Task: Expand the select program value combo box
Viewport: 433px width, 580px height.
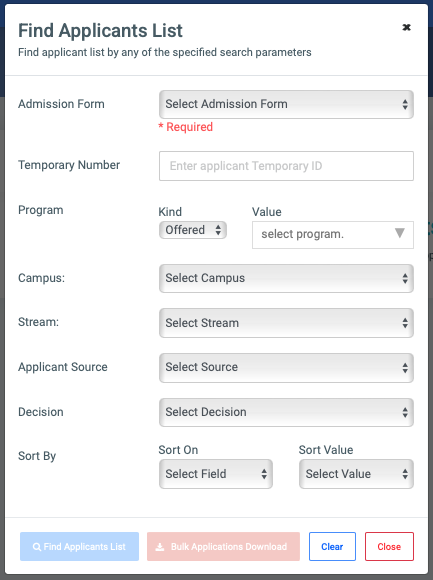Action: pyautogui.click(x=333, y=235)
